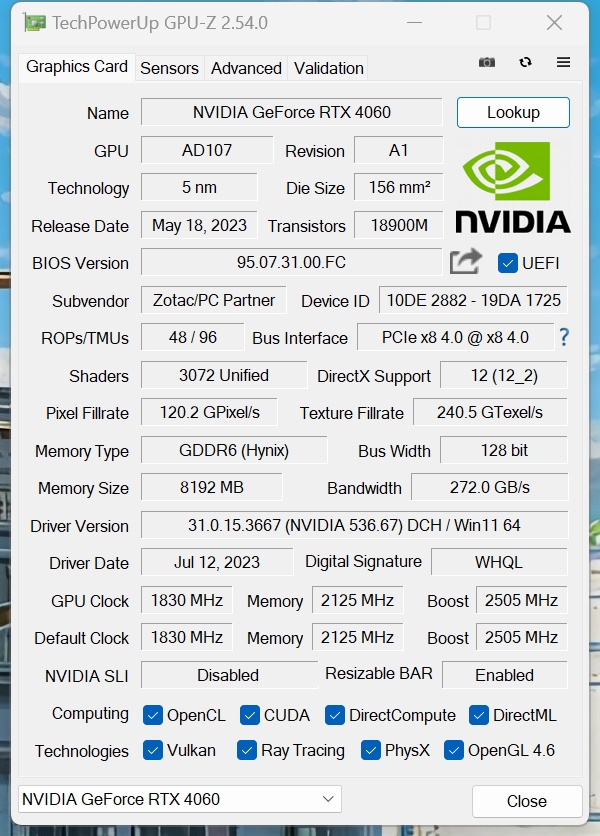Click the Bus Interface question mark icon
Viewport: 600px width, 836px height.
tap(564, 337)
